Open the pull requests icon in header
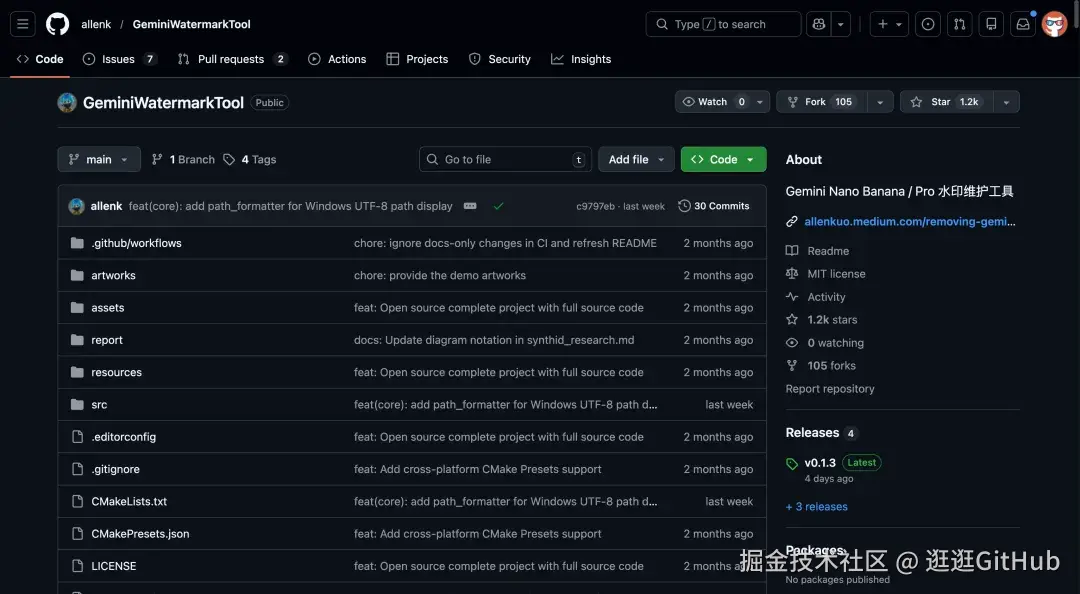1080x594 pixels. coord(959,24)
